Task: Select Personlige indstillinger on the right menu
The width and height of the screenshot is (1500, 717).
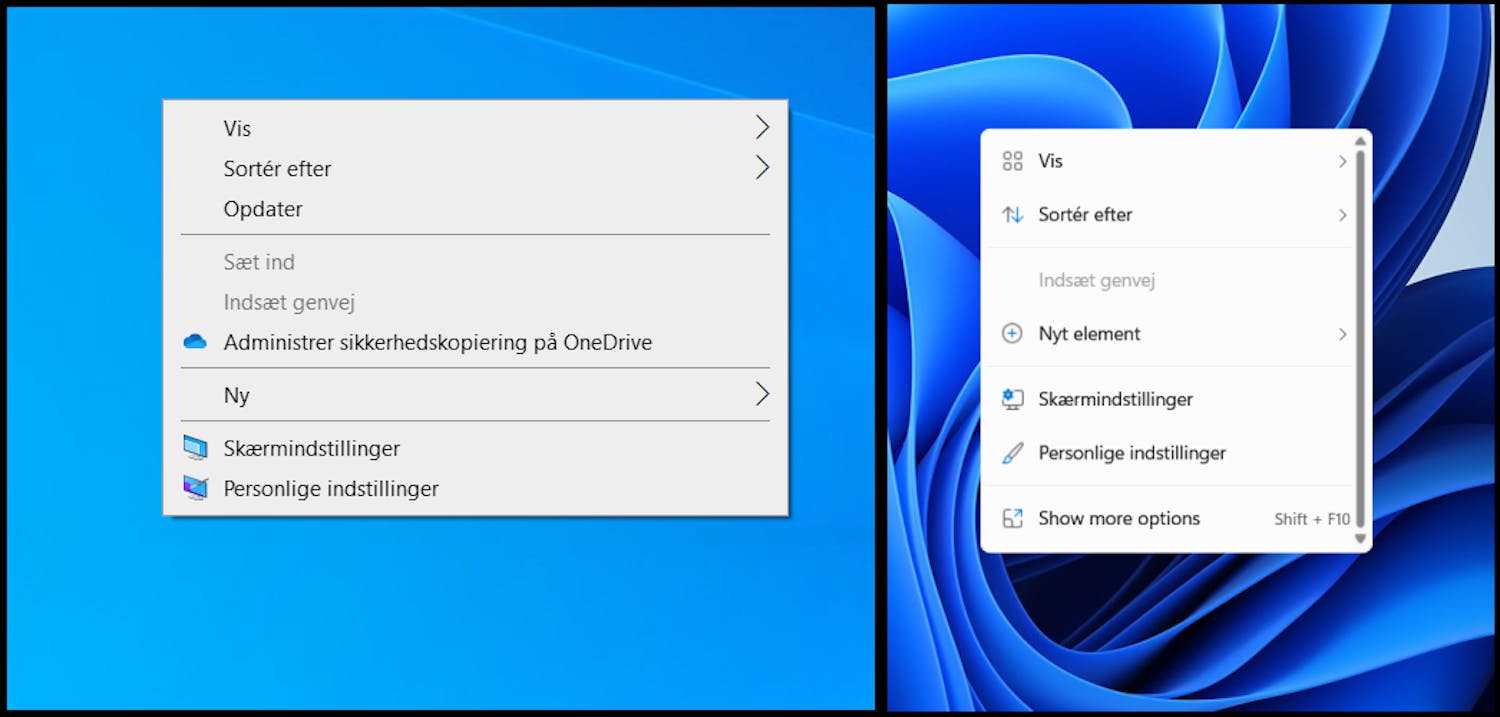Action: (x=1132, y=452)
